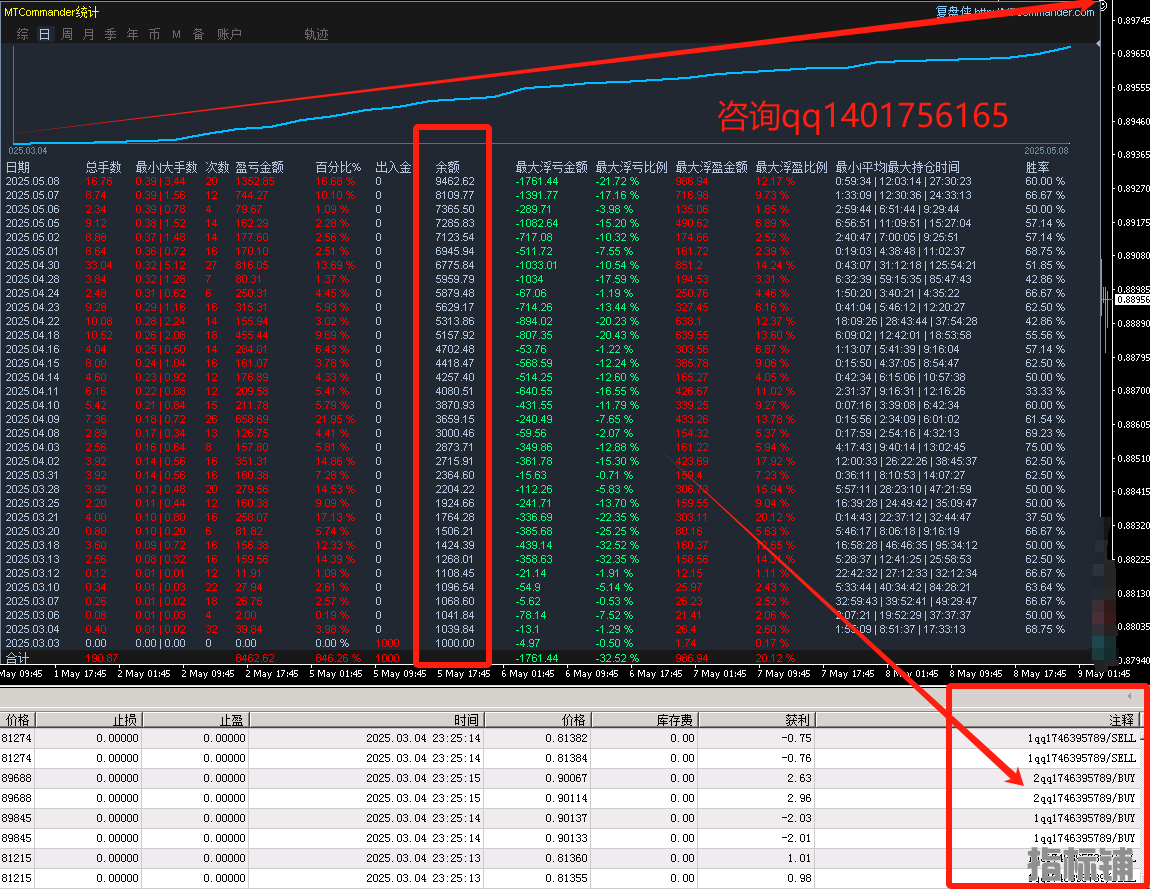This screenshot has height=889, width=1150.
Task: Click the current price label 0.88956 on scale
Action: [x=1133, y=299]
